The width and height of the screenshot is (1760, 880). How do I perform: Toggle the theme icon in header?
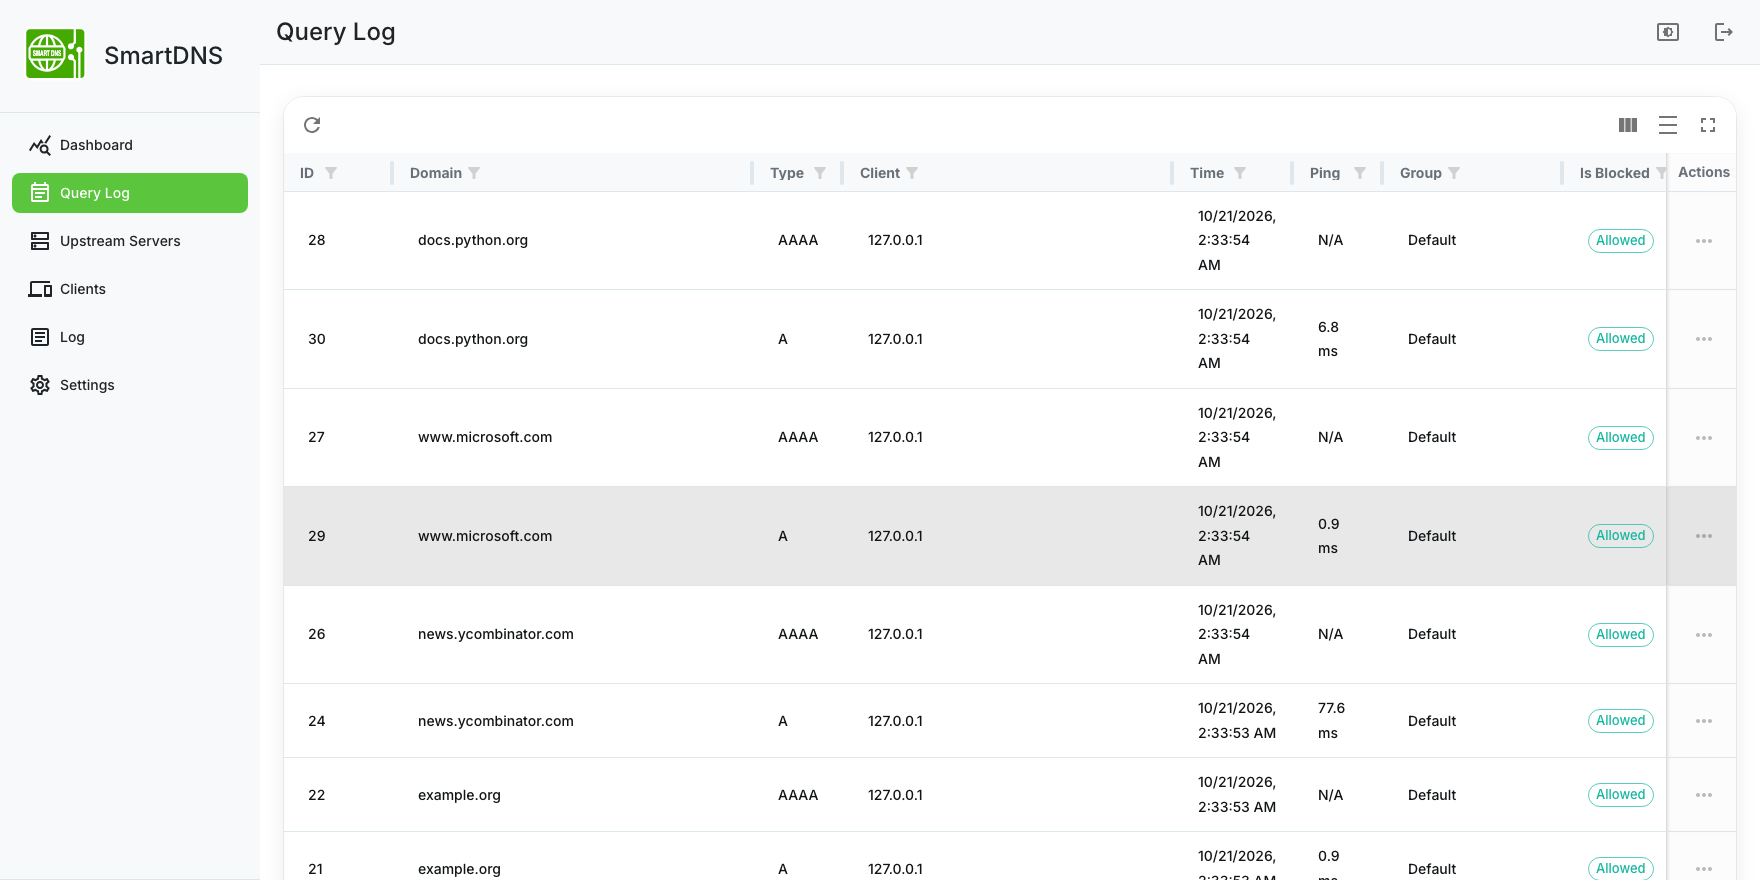coord(1668,32)
